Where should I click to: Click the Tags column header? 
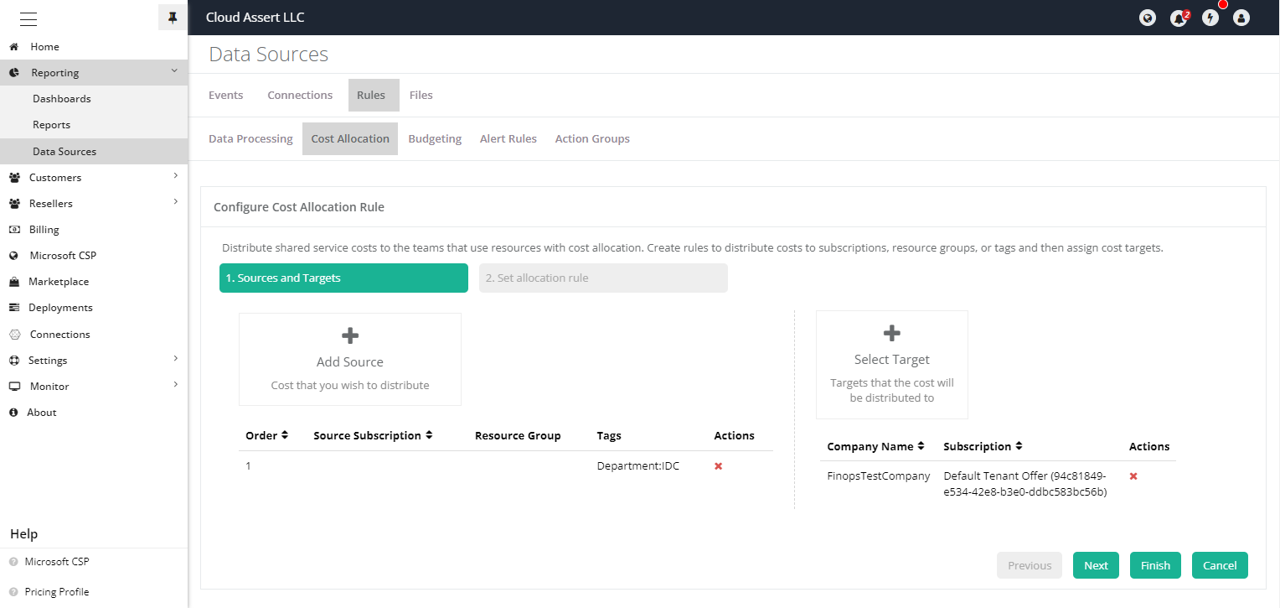(x=609, y=436)
